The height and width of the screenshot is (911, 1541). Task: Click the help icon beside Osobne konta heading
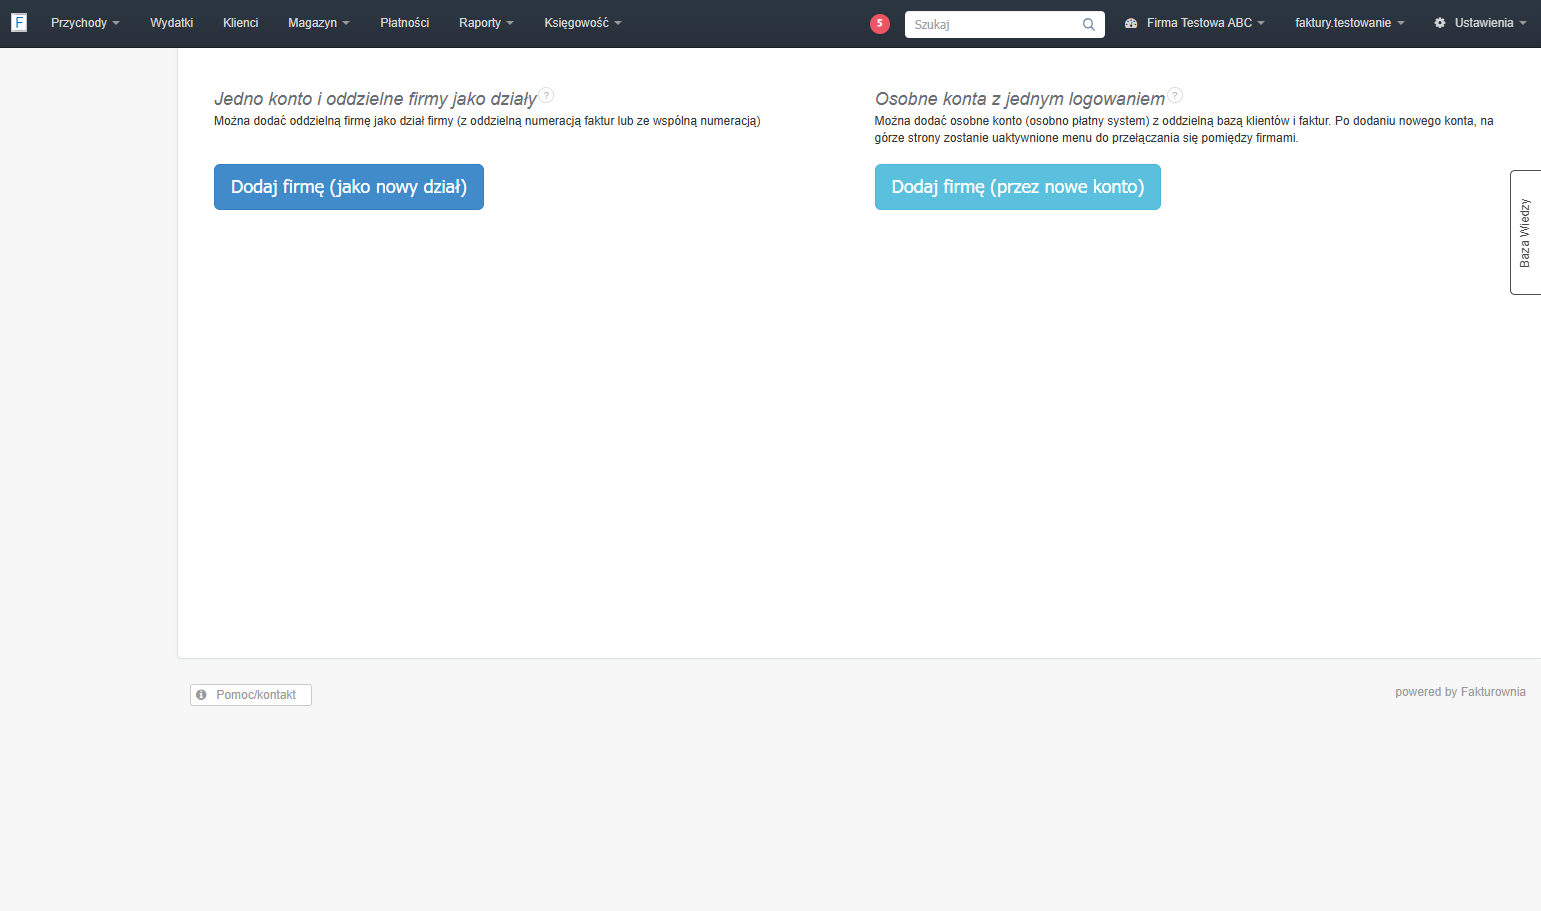click(x=1176, y=96)
